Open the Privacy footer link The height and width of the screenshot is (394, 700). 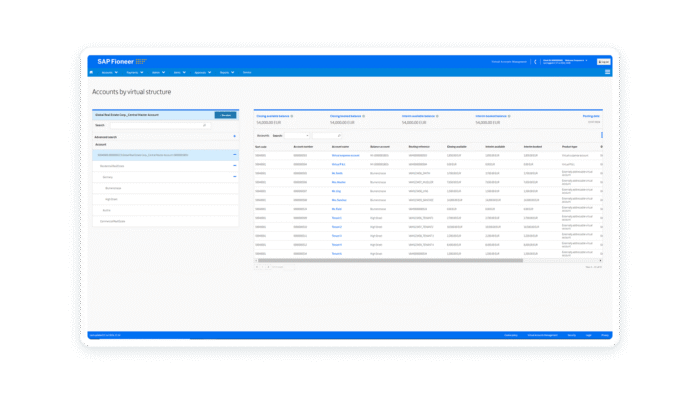[604, 335]
